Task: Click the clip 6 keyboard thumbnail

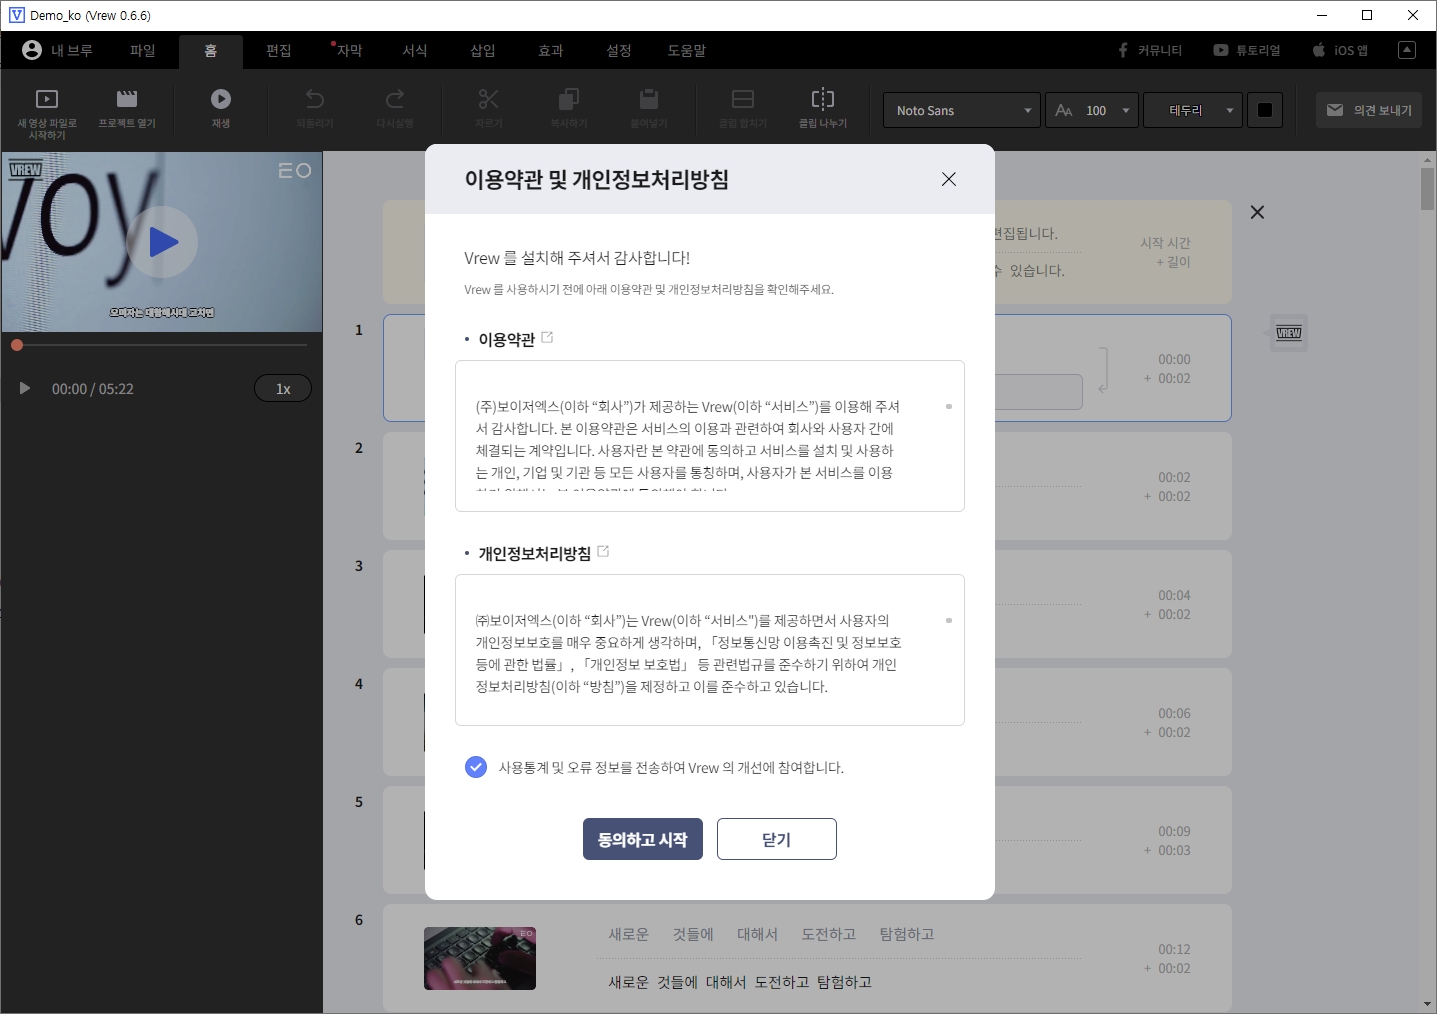Action: tap(480, 958)
